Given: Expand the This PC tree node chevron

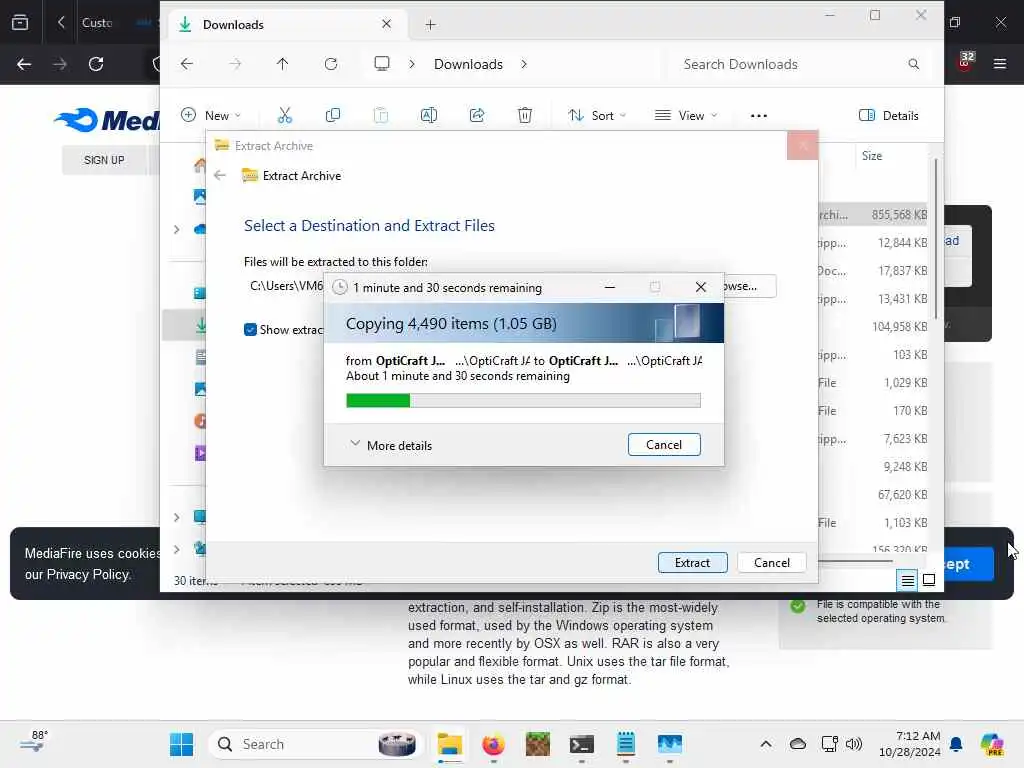Looking at the screenshot, I should (x=176, y=517).
